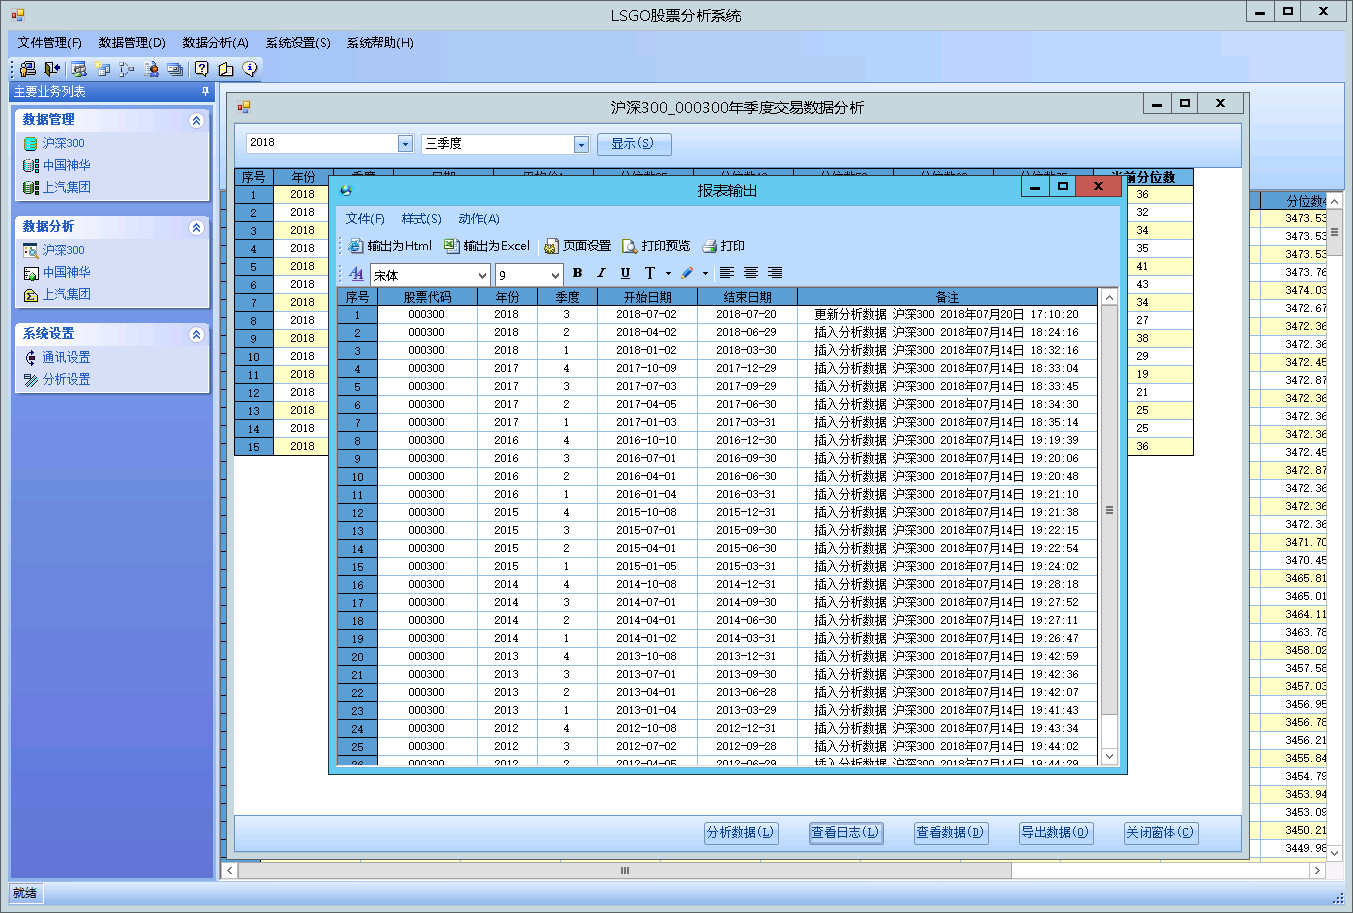Click the 查看日志(L) button

pos(845,832)
